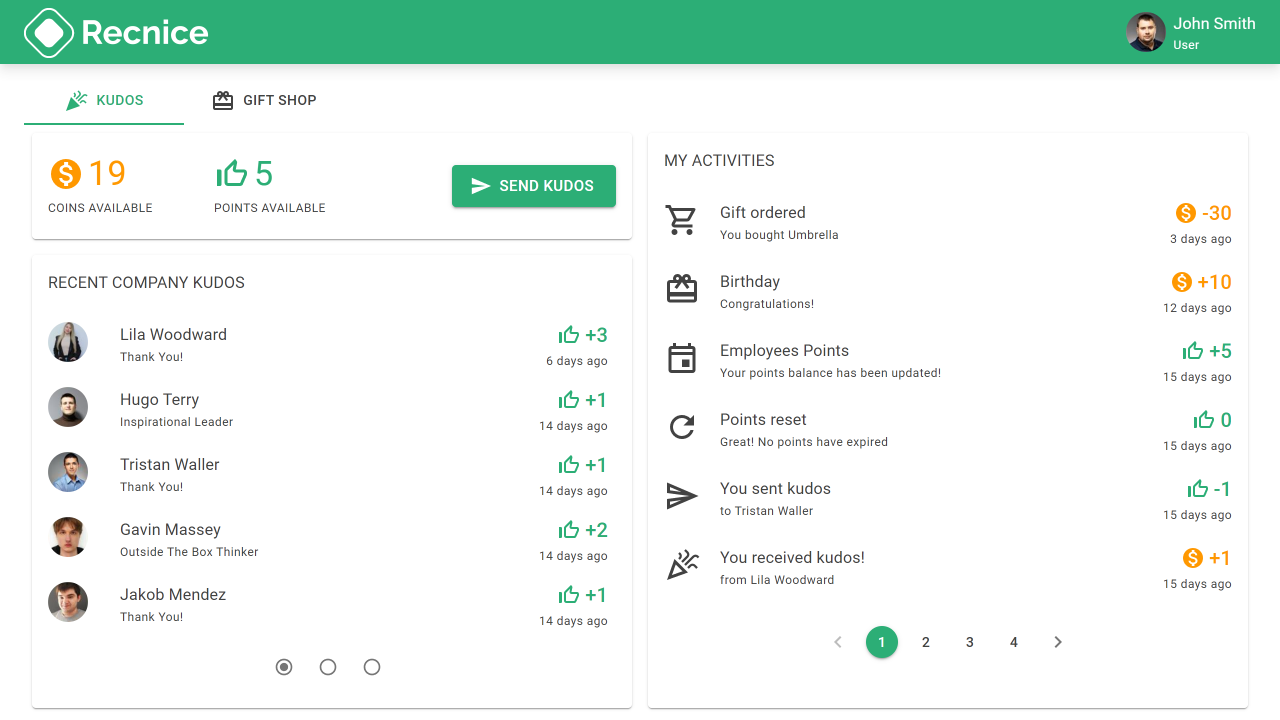Image resolution: width=1280 pixels, height=720 pixels.
Task: Select activities page 1
Action: point(882,642)
